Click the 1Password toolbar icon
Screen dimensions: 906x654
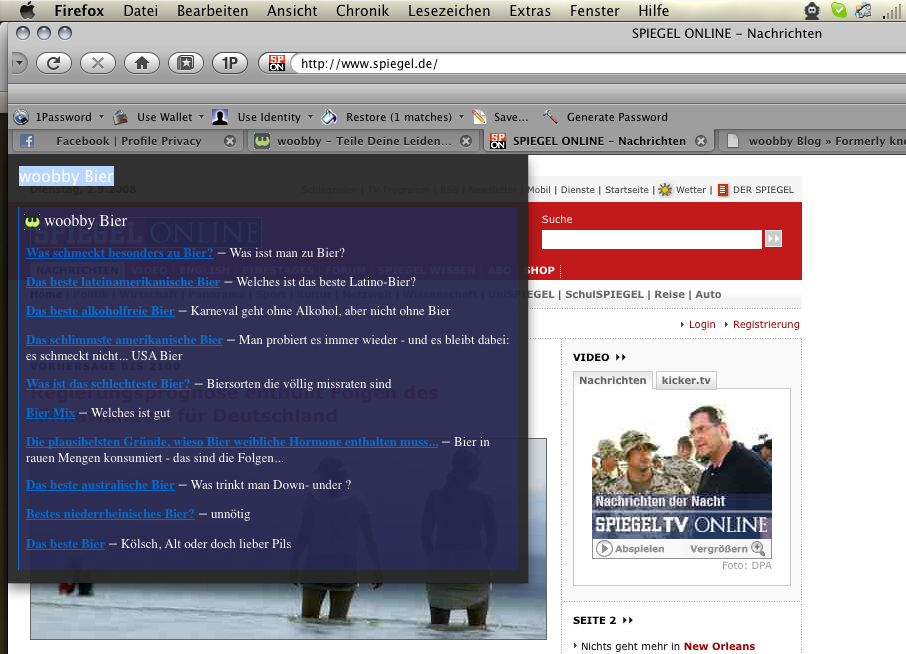click(21, 117)
